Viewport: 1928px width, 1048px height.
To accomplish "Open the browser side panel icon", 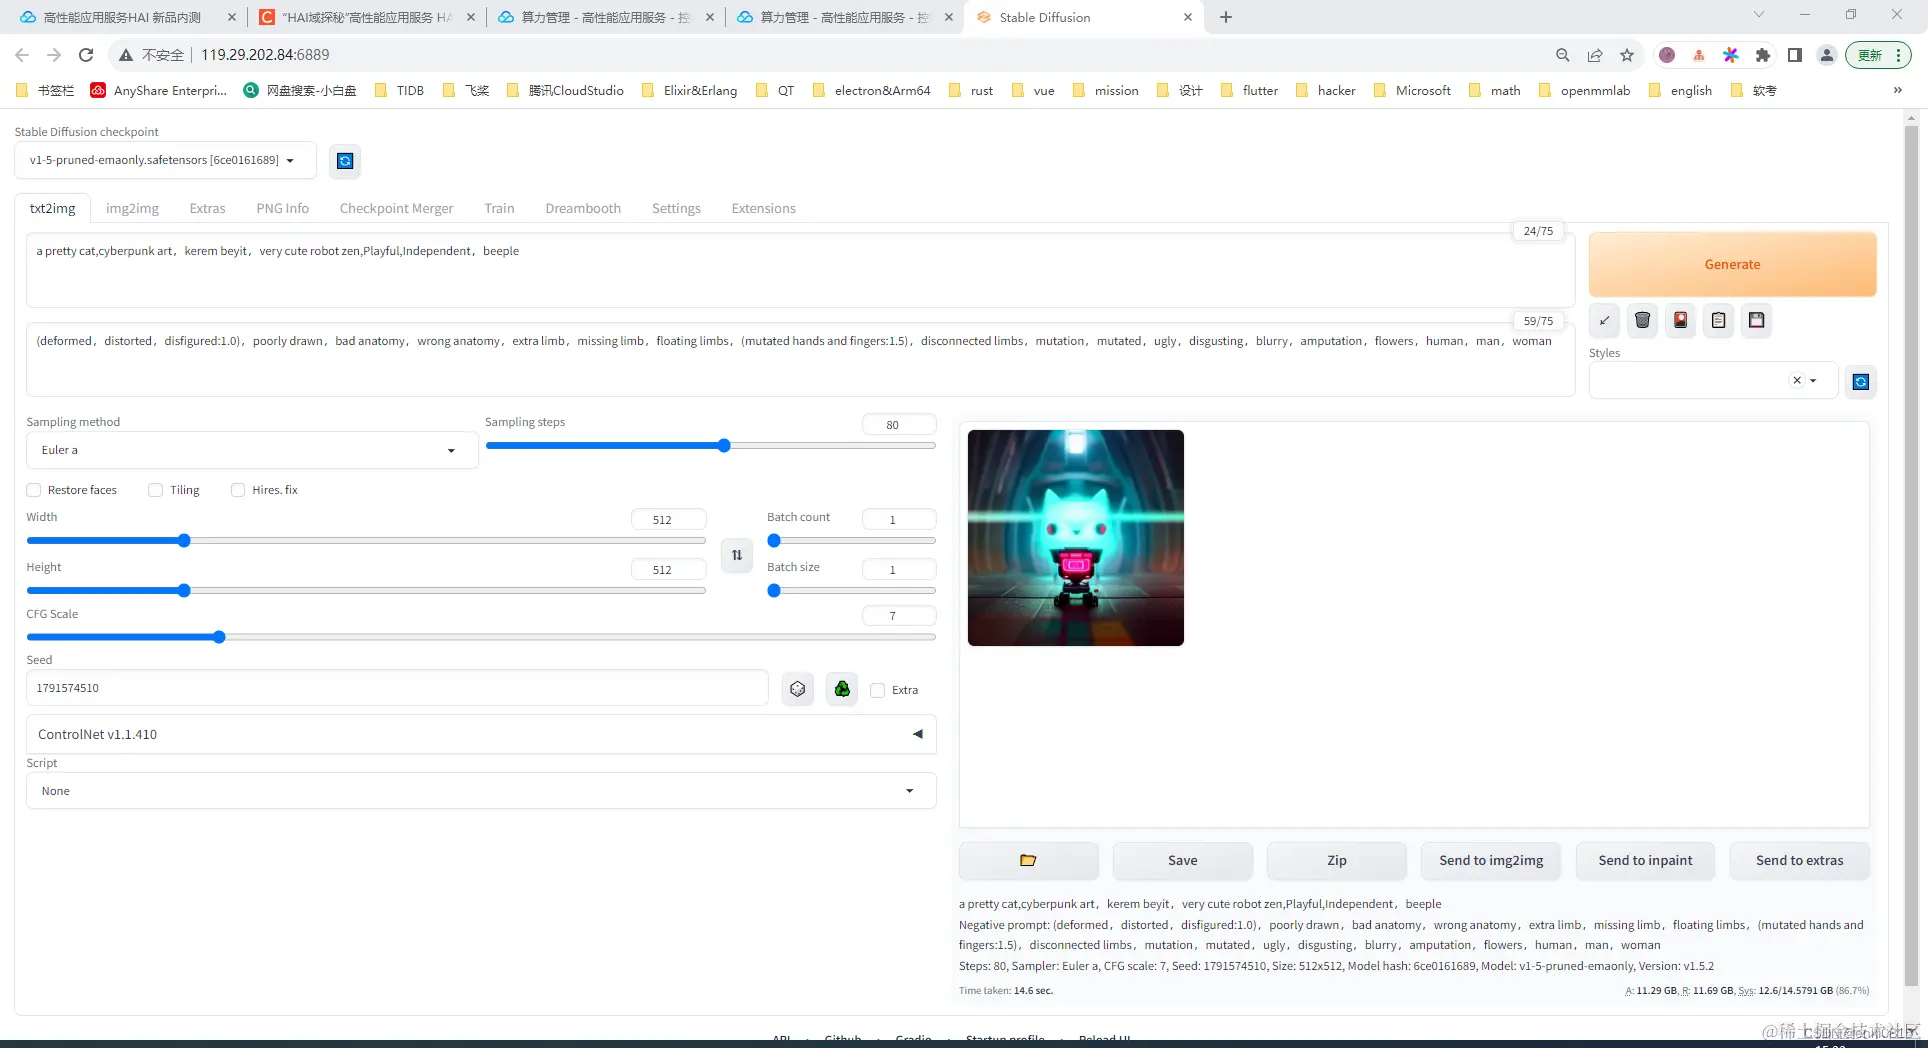I will coord(1795,55).
